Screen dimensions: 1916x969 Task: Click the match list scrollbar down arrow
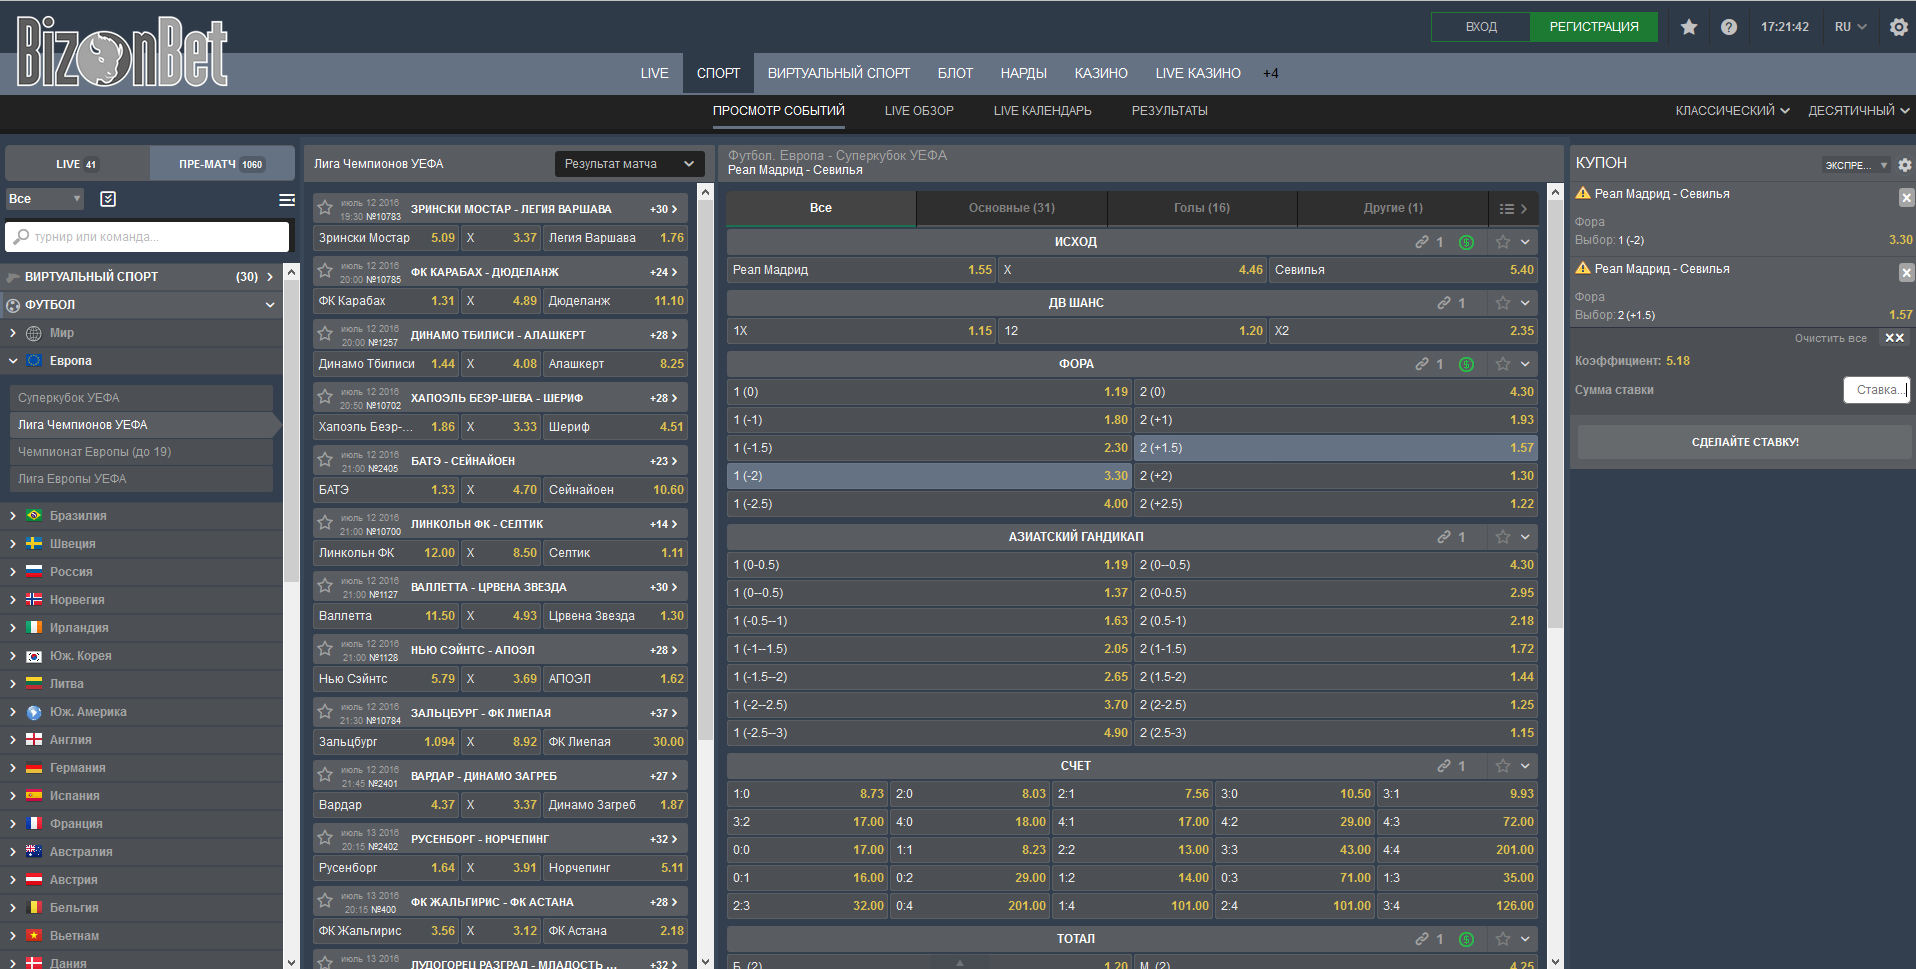click(706, 961)
